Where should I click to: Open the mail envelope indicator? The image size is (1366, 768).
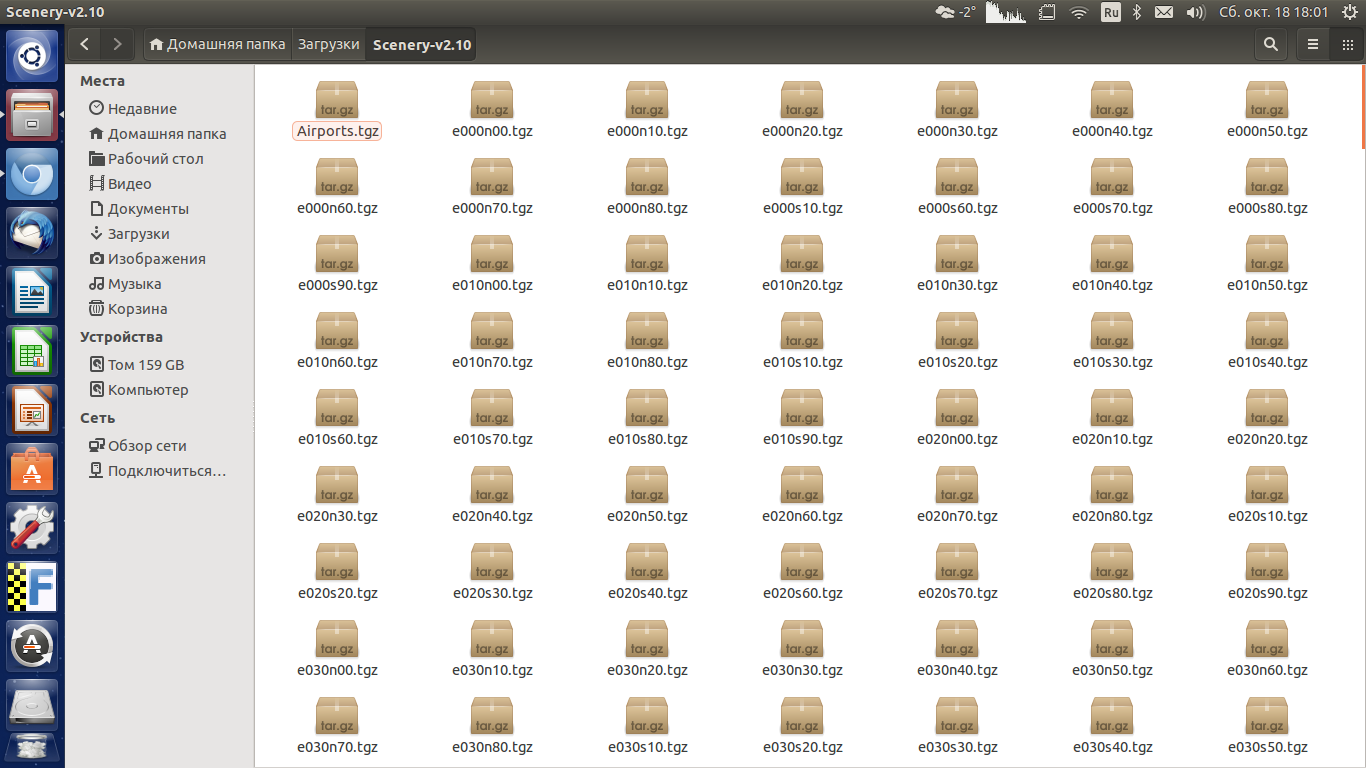1164,12
